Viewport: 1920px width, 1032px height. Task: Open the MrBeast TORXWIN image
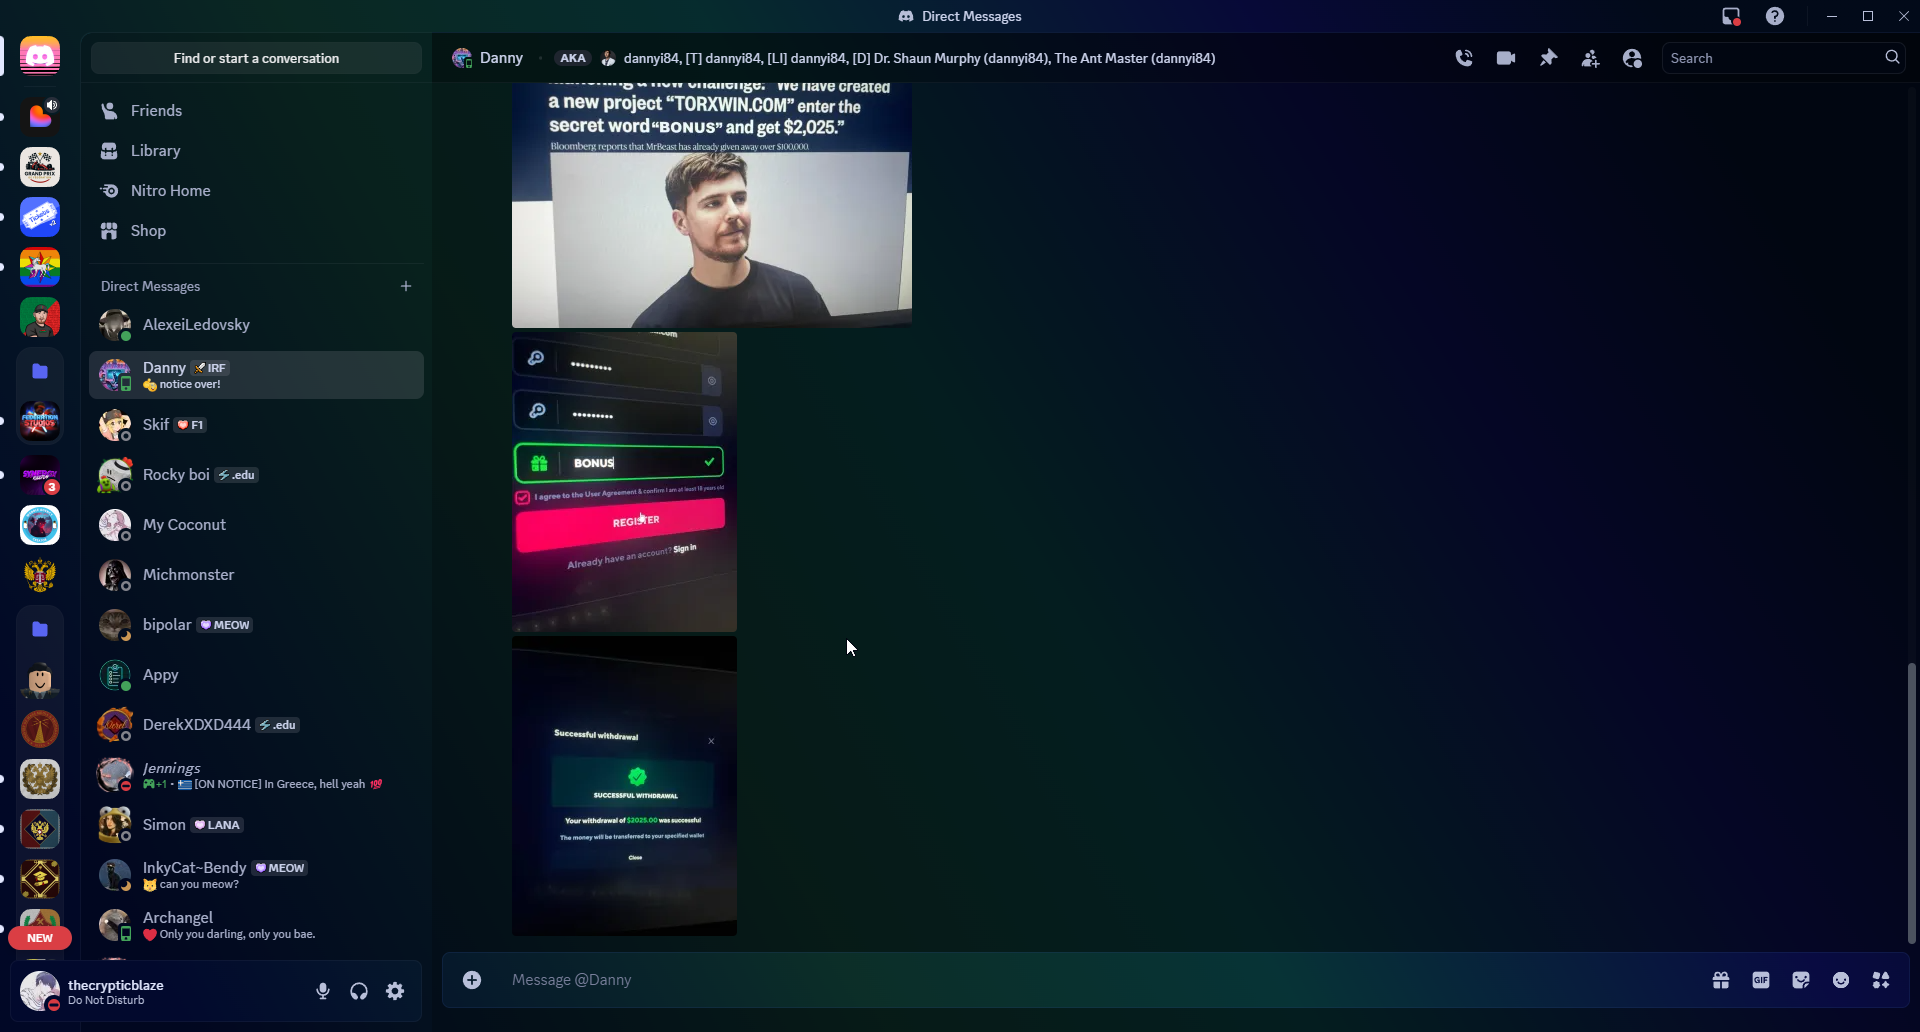coord(712,205)
